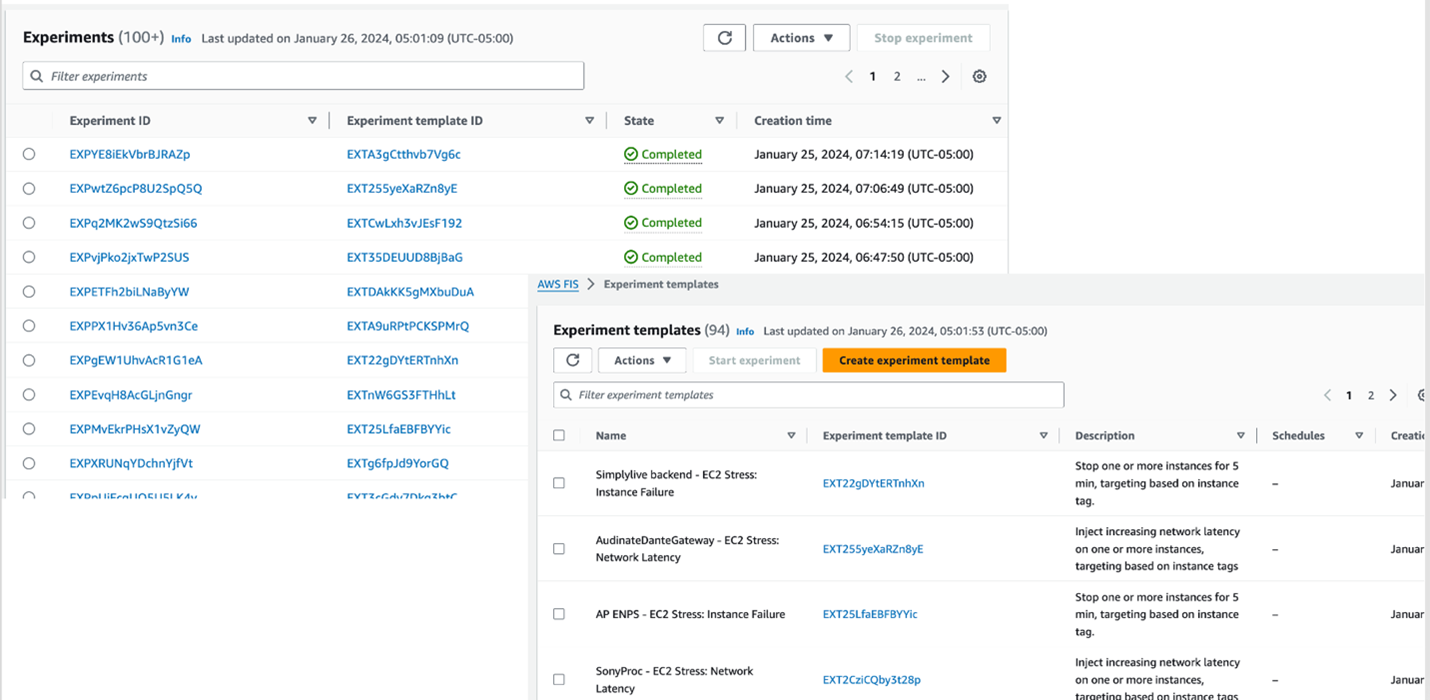This screenshot has height=700, width=1430.
Task: Select the radio button for experiment EXPYE8iEkVbrBJRAZp
Action: click(x=28, y=154)
